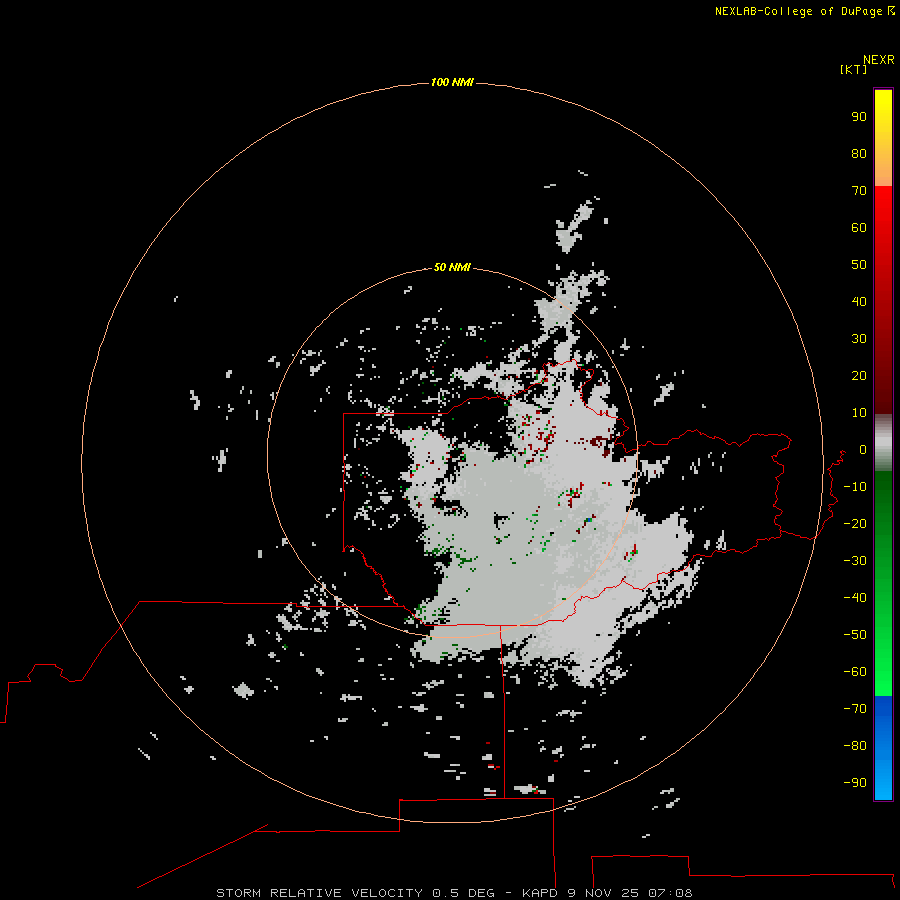This screenshot has width=900, height=900.
Task: Click the 70 value on velocity scale
Action: [859, 191]
